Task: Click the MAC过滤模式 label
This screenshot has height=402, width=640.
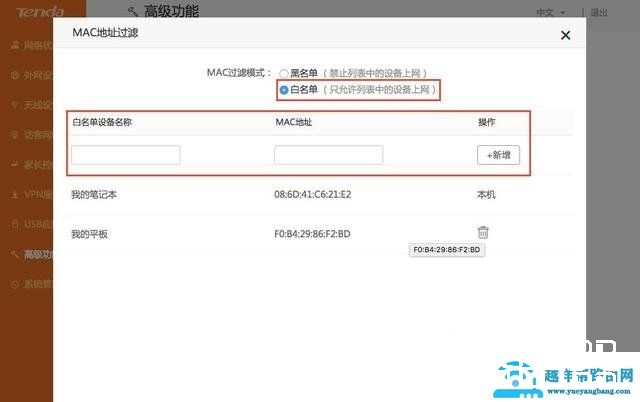Action: [x=239, y=73]
